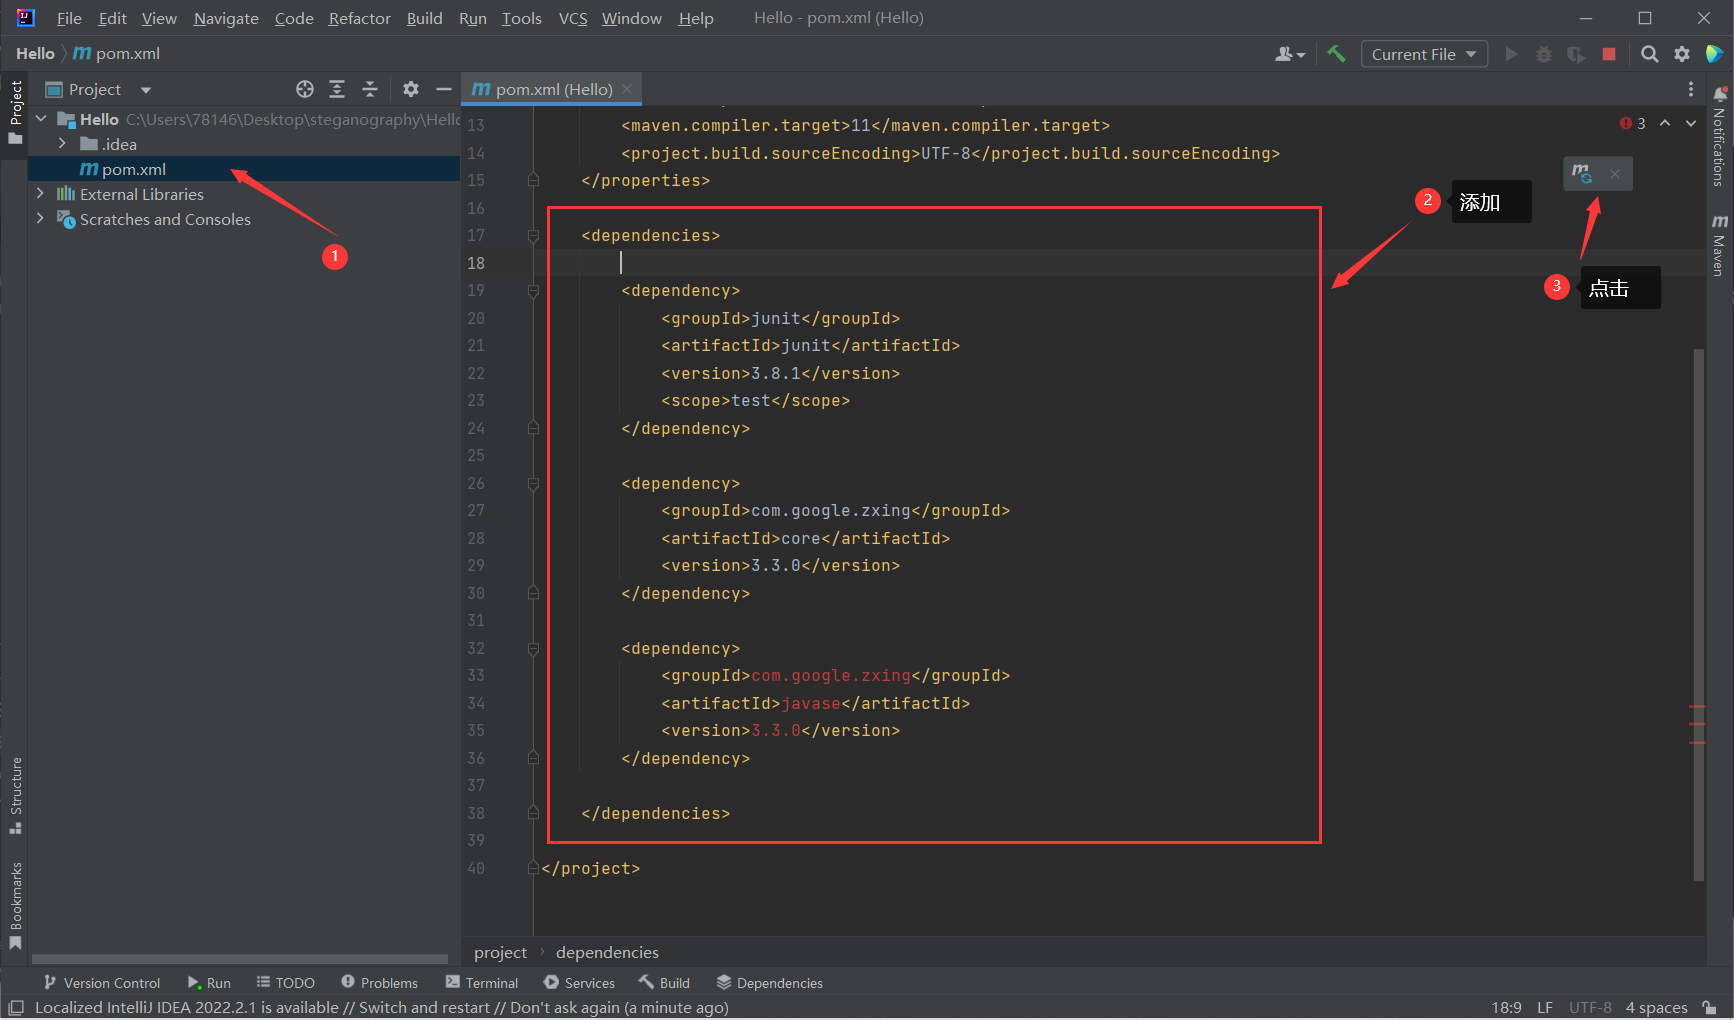Fold the zxing core dependency at line 26
The height and width of the screenshot is (1020, 1734).
pyautogui.click(x=533, y=484)
